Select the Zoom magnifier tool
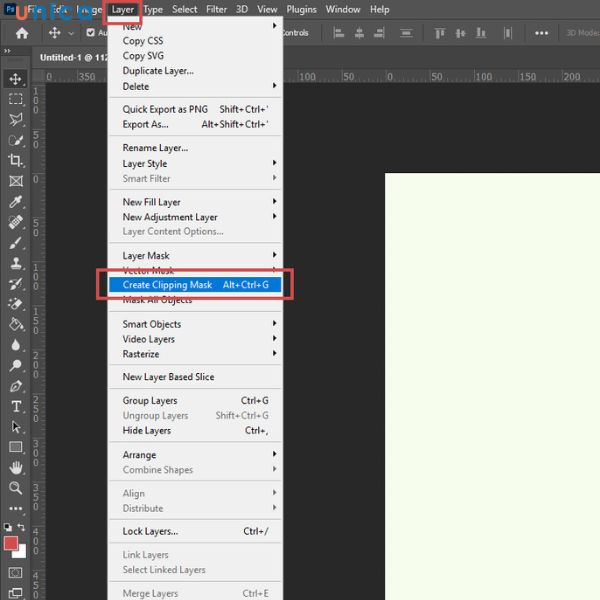This screenshot has width=600, height=600. (x=16, y=488)
